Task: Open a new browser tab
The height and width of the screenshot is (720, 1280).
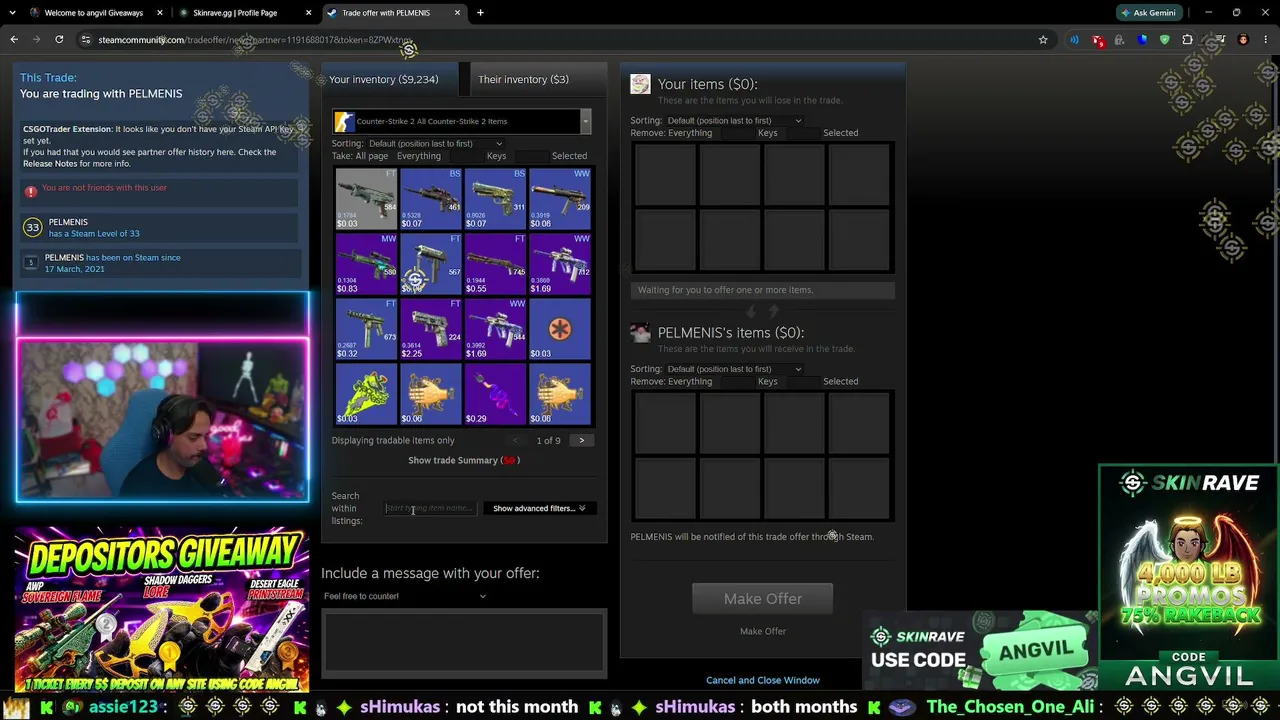Action: 480,13
